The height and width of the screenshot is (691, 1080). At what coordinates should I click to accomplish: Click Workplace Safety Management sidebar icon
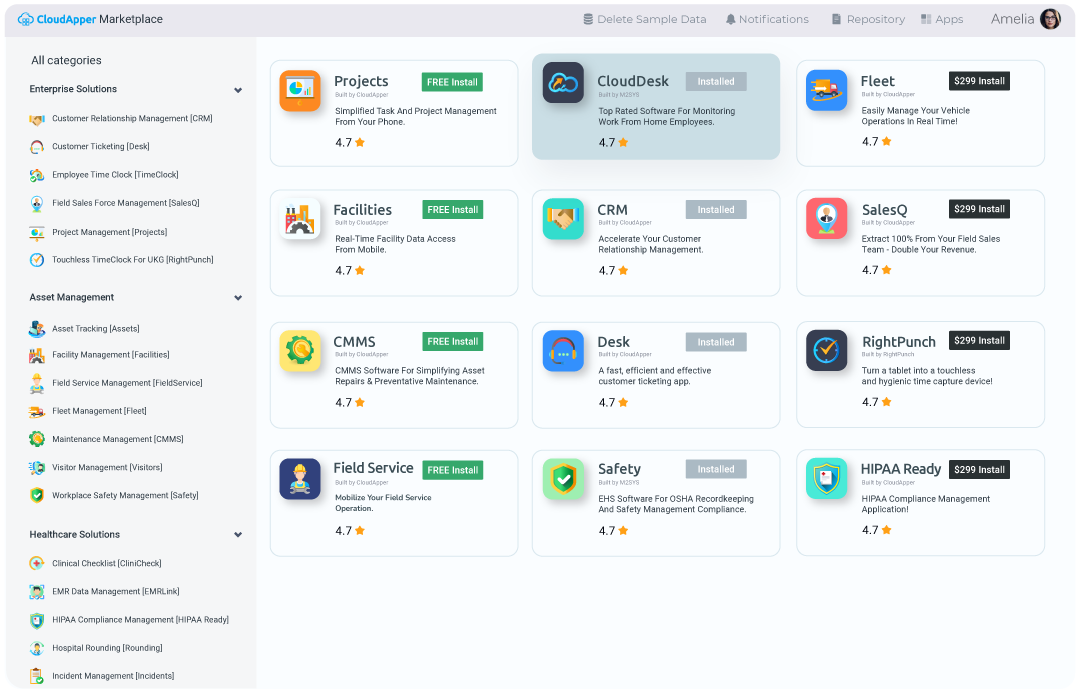point(37,495)
